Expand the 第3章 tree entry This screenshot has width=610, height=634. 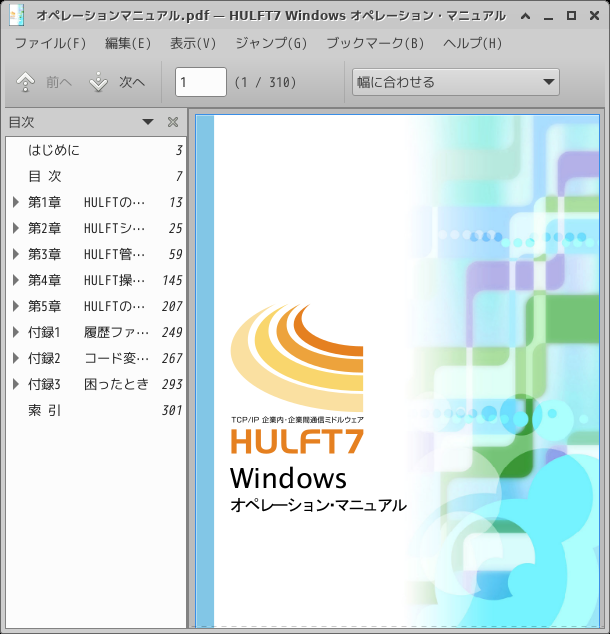pos(16,254)
